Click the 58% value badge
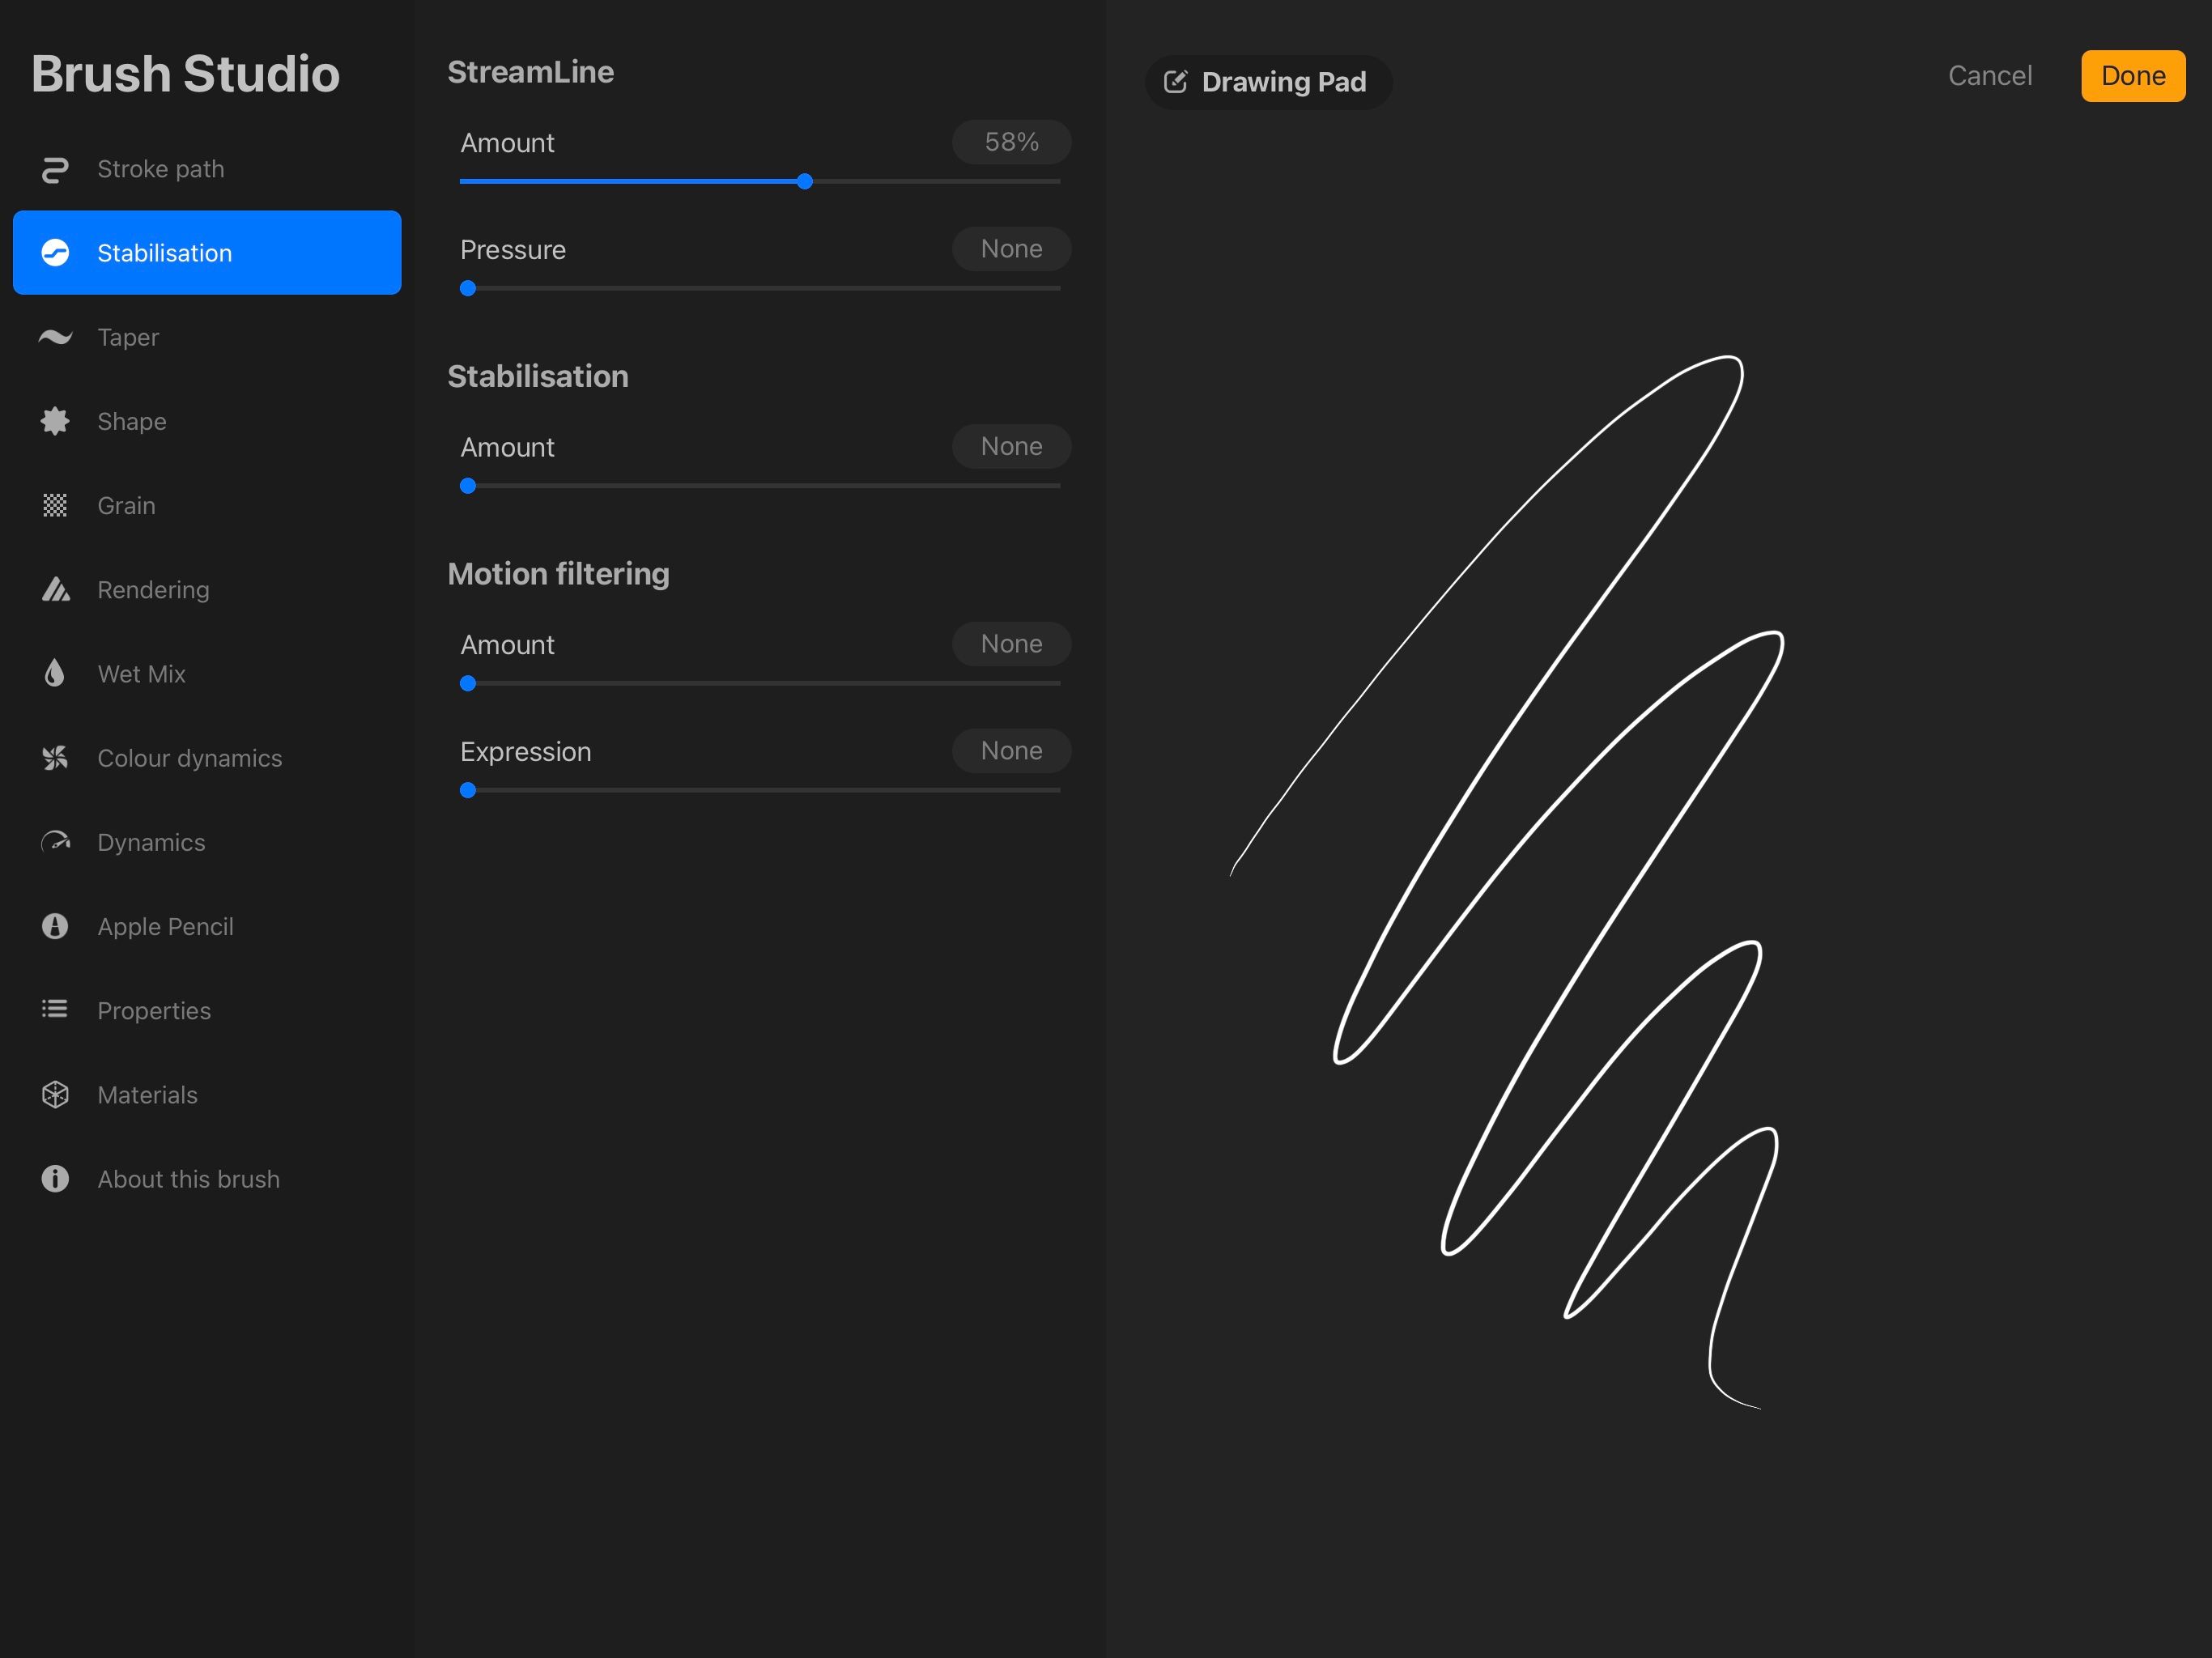Image resolution: width=2212 pixels, height=1658 pixels. point(1010,142)
